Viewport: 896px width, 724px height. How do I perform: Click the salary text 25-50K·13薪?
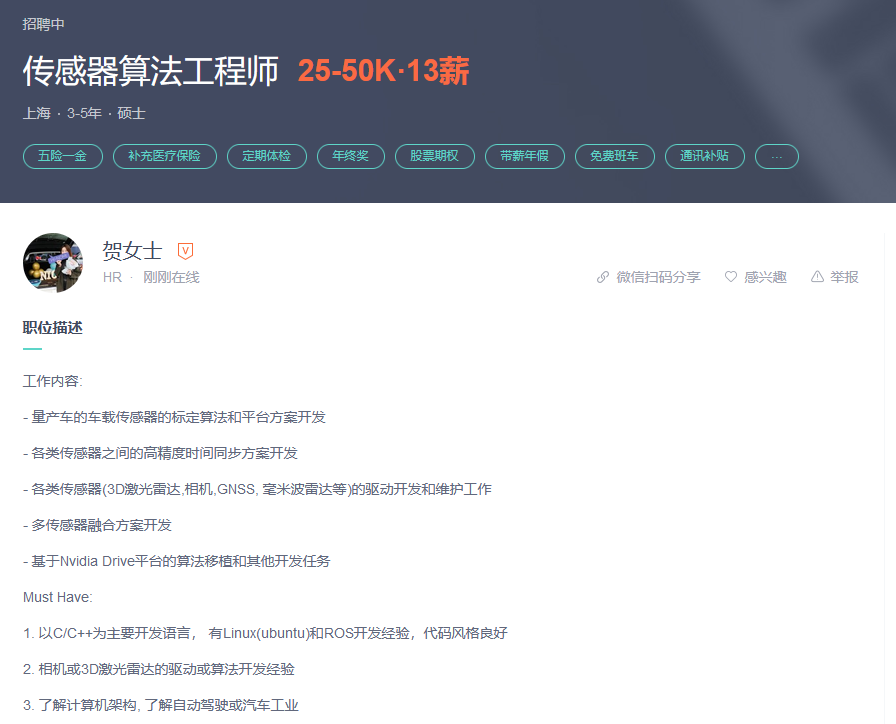click(x=383, y=71)
